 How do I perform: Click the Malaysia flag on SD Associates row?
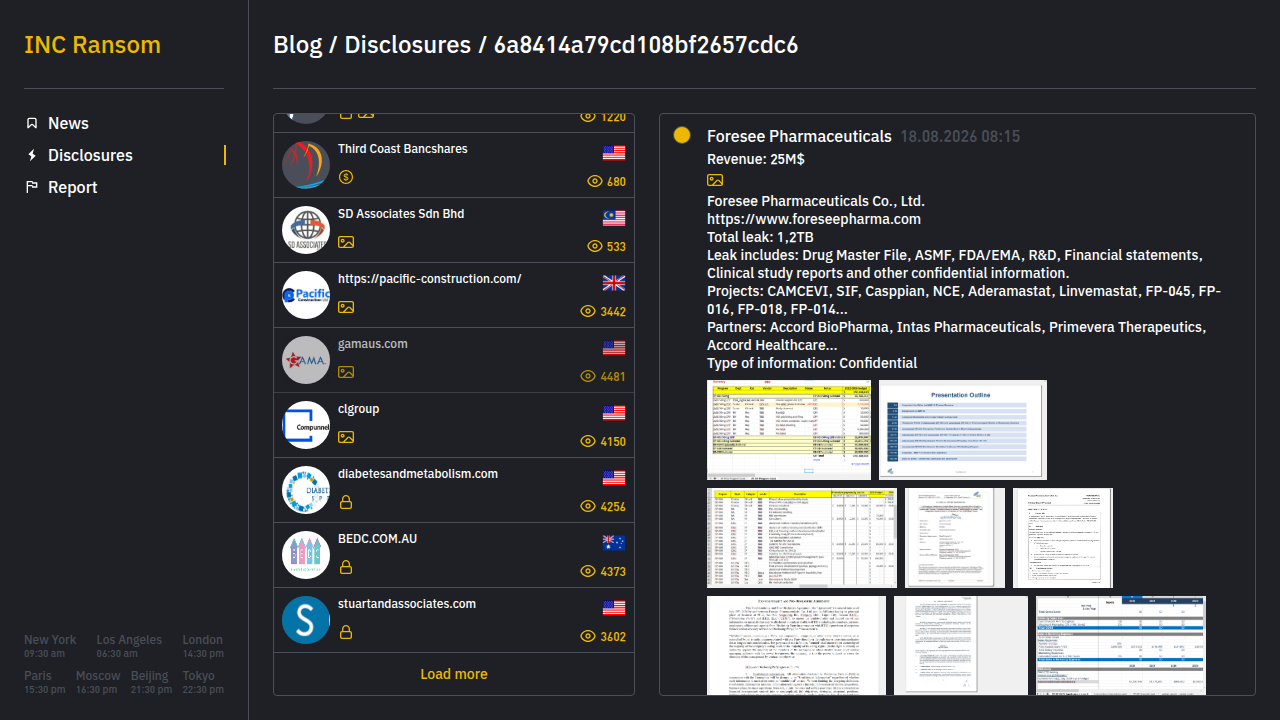tap(614, 218)
